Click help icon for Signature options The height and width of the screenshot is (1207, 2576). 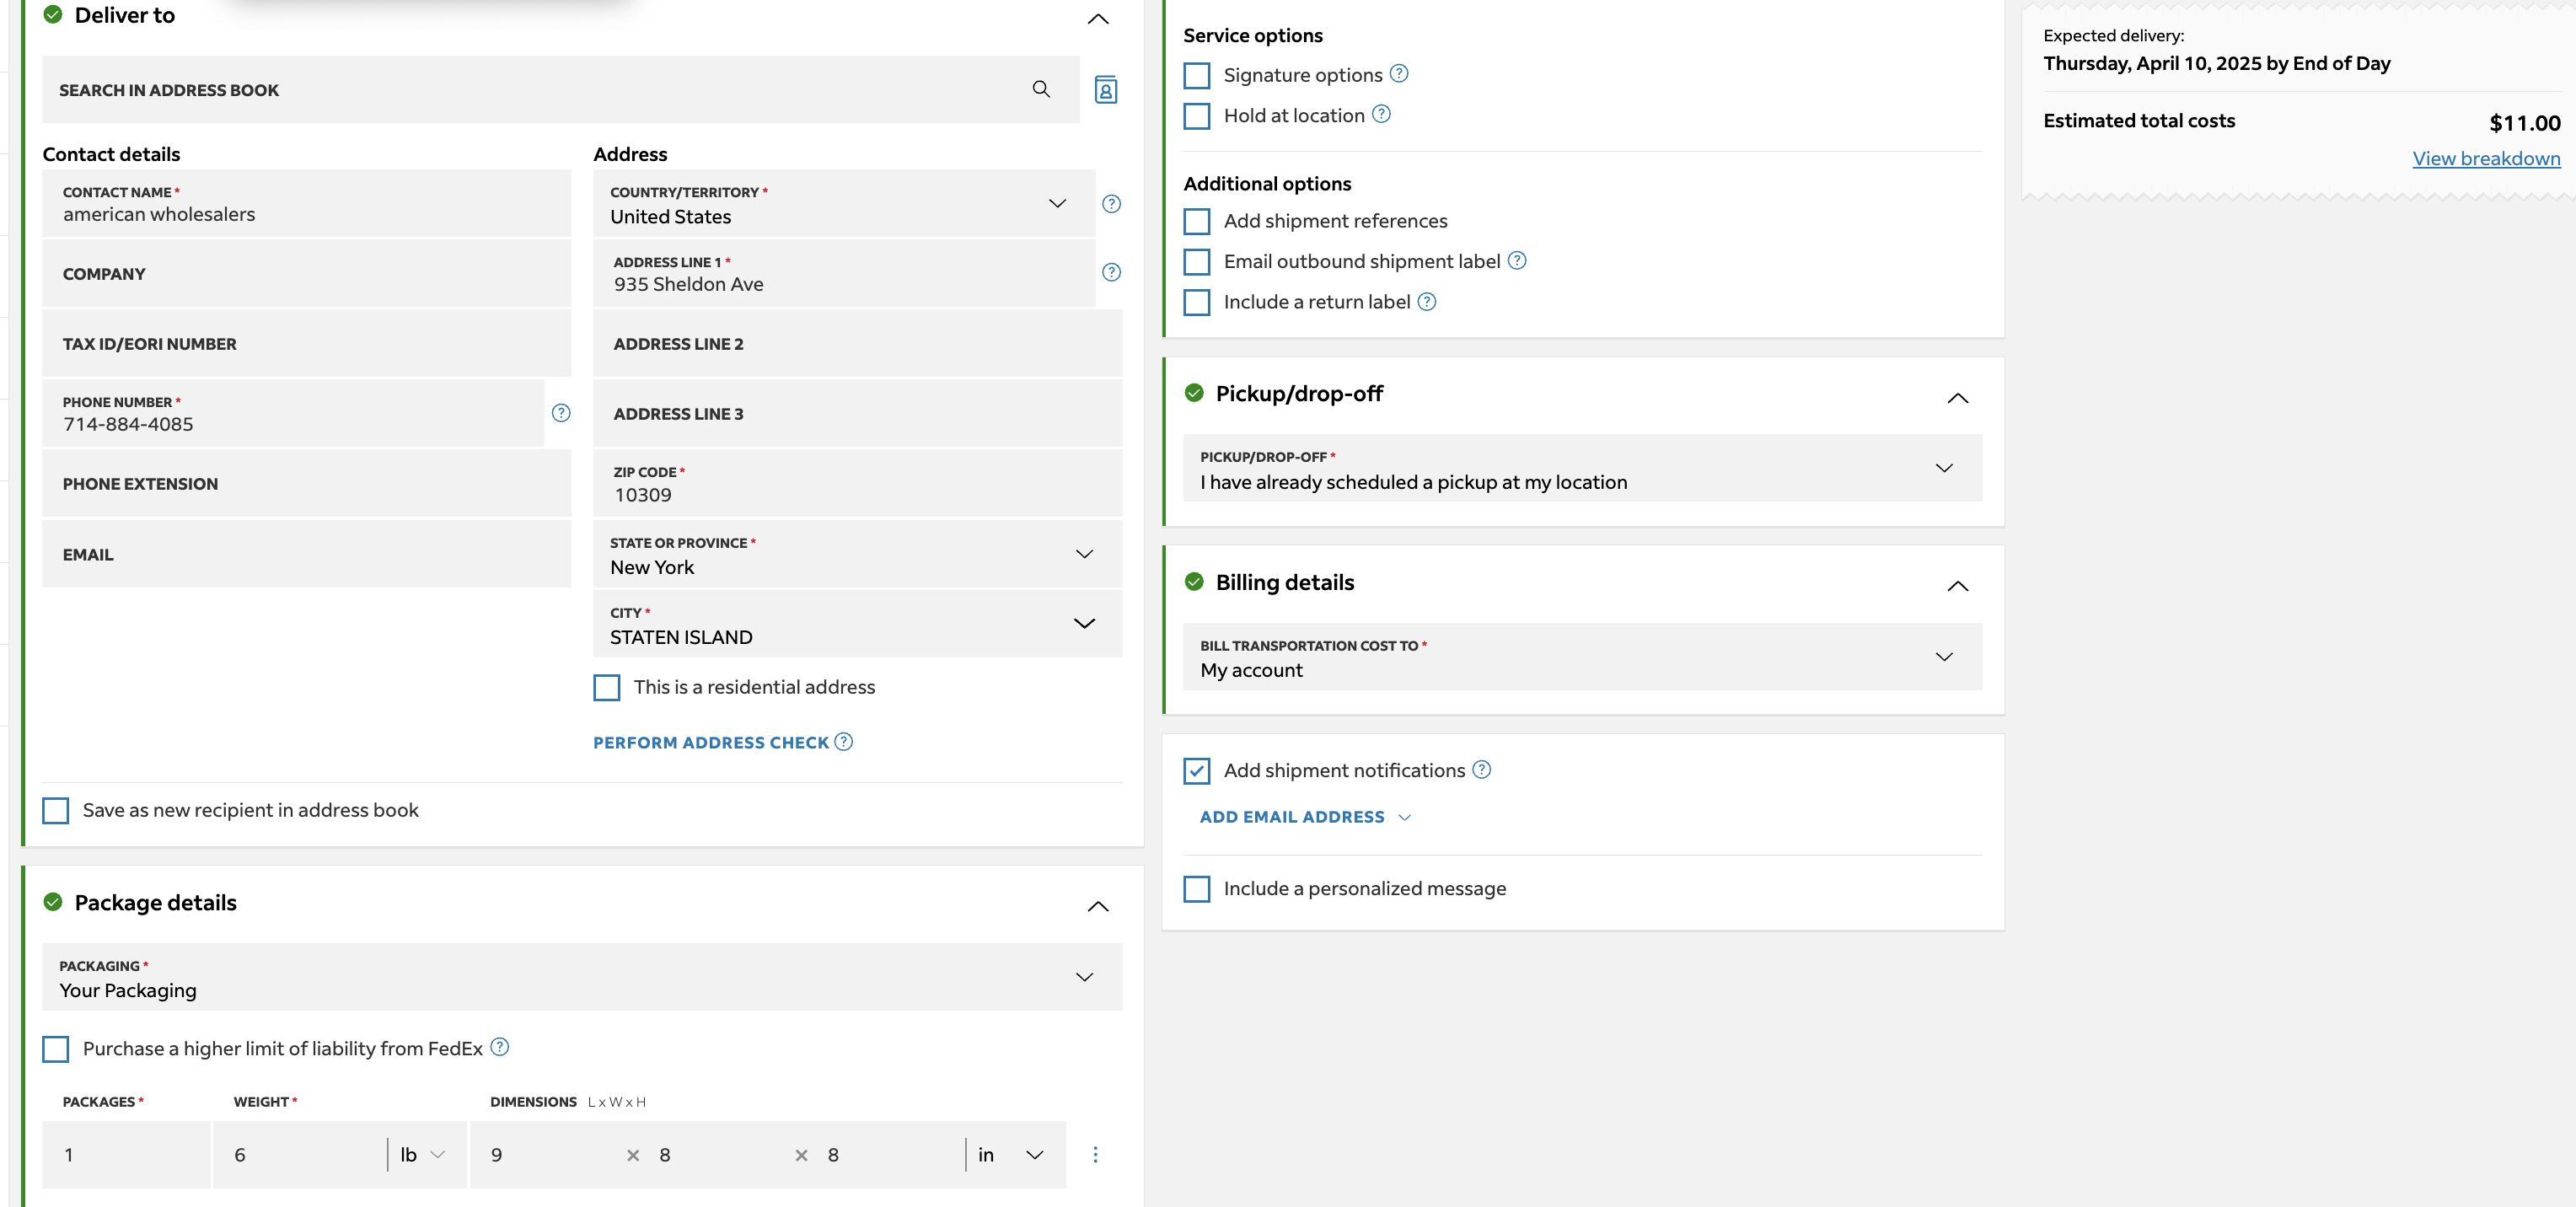(1399, 74)
